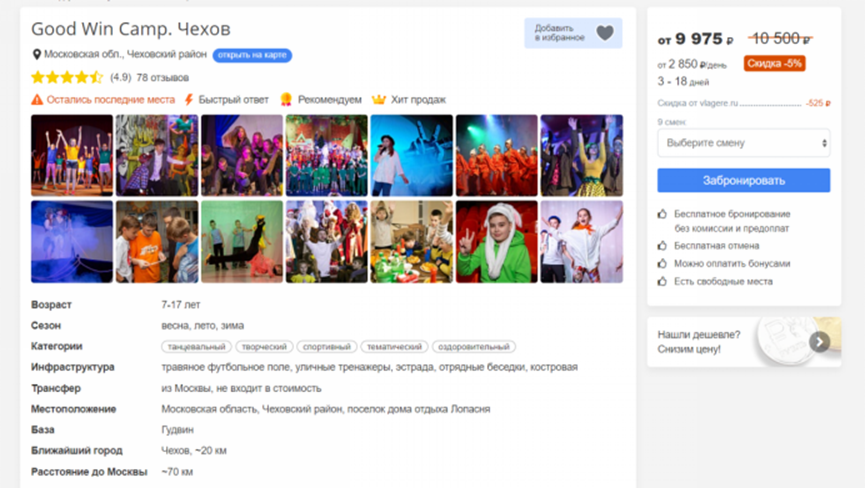
Task: Click the весна, лето, зима season value
Action: [202, 325]
